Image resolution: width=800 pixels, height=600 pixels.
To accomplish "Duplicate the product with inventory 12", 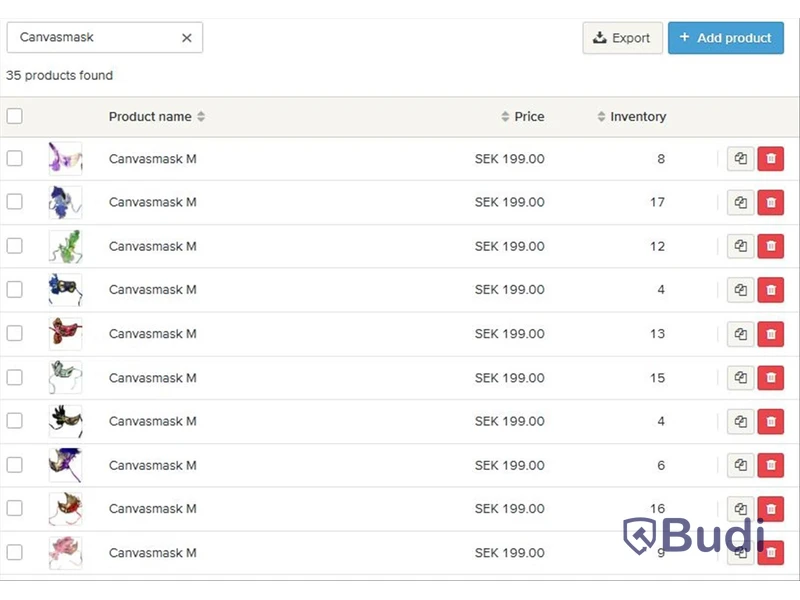I will click(x=740, y=246).
